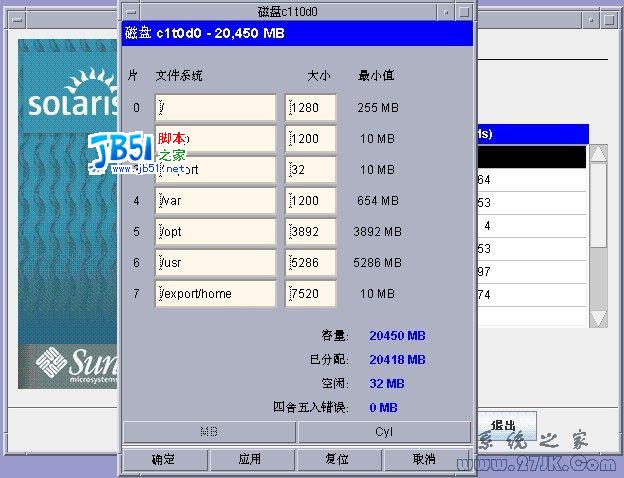
Task: Click the blue header 磁盘 c1t0d0 - 20,450 MB
Action: [297, 33]
